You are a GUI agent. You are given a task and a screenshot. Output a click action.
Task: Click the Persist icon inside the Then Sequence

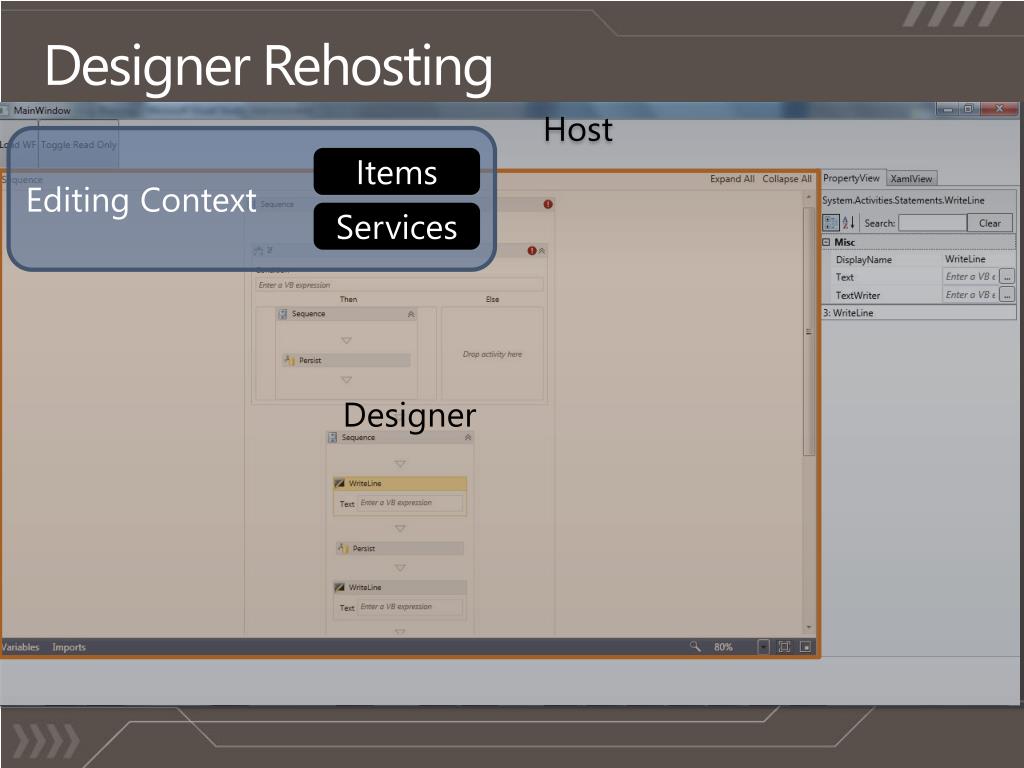click(x=289, y=360)
